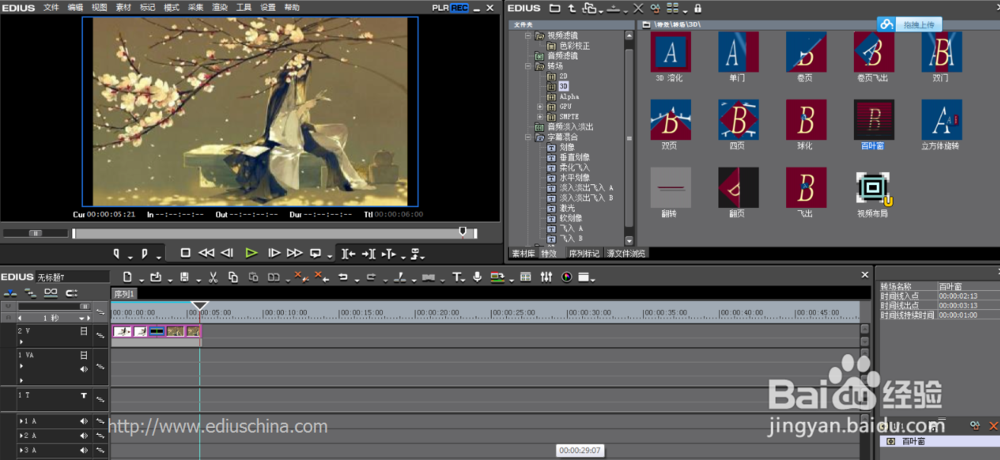Collapse the 视频滤镜 tree node

click(528, 36)
